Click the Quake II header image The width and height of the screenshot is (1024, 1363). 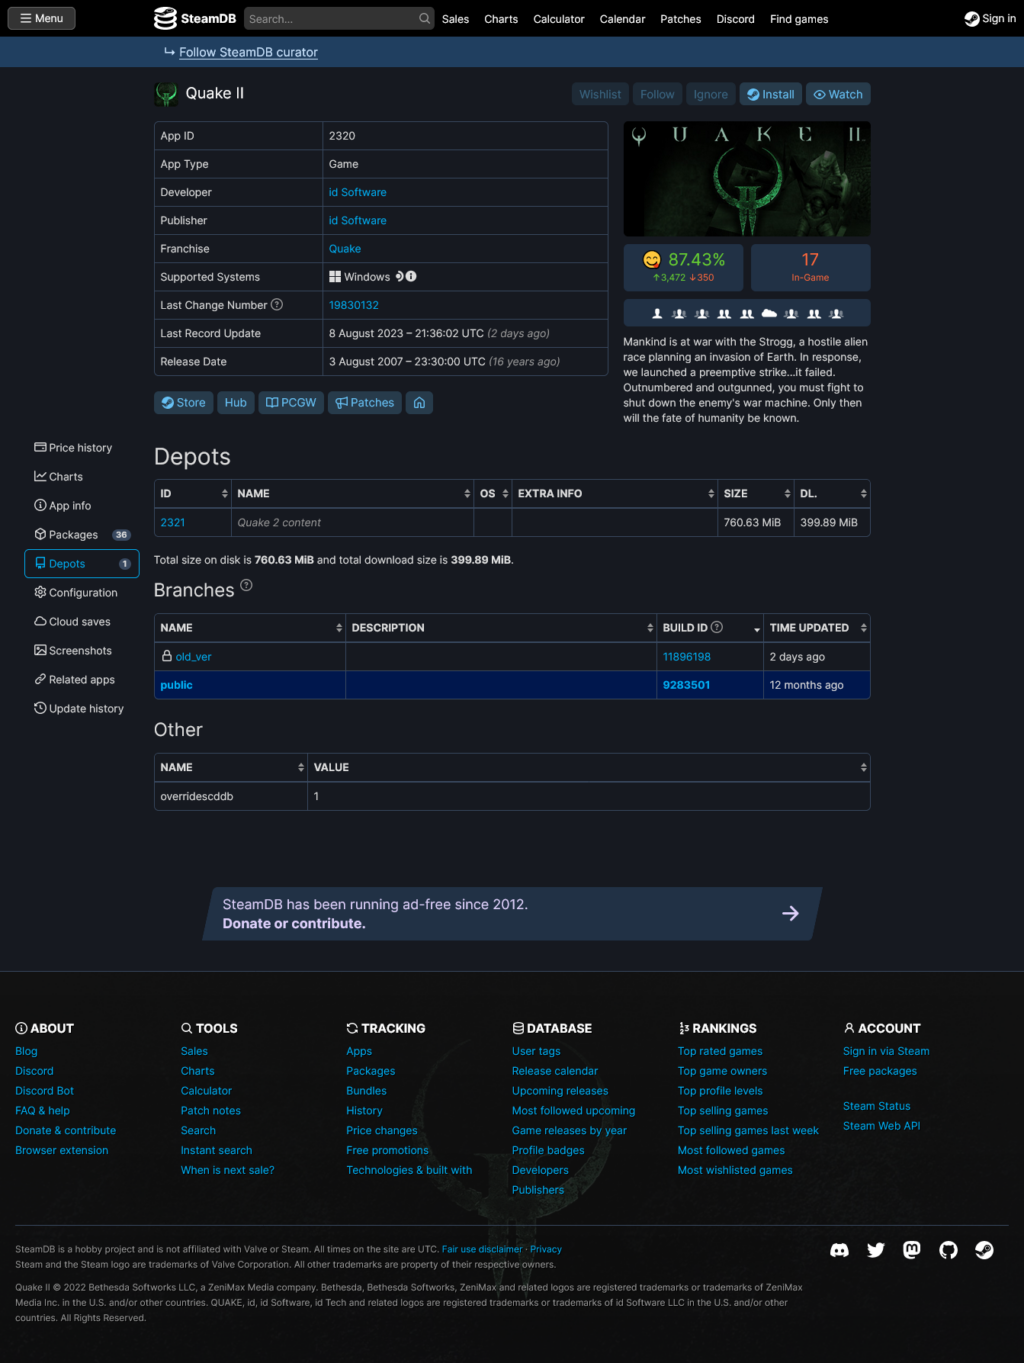pyautogui.click(x=747, y=179)
